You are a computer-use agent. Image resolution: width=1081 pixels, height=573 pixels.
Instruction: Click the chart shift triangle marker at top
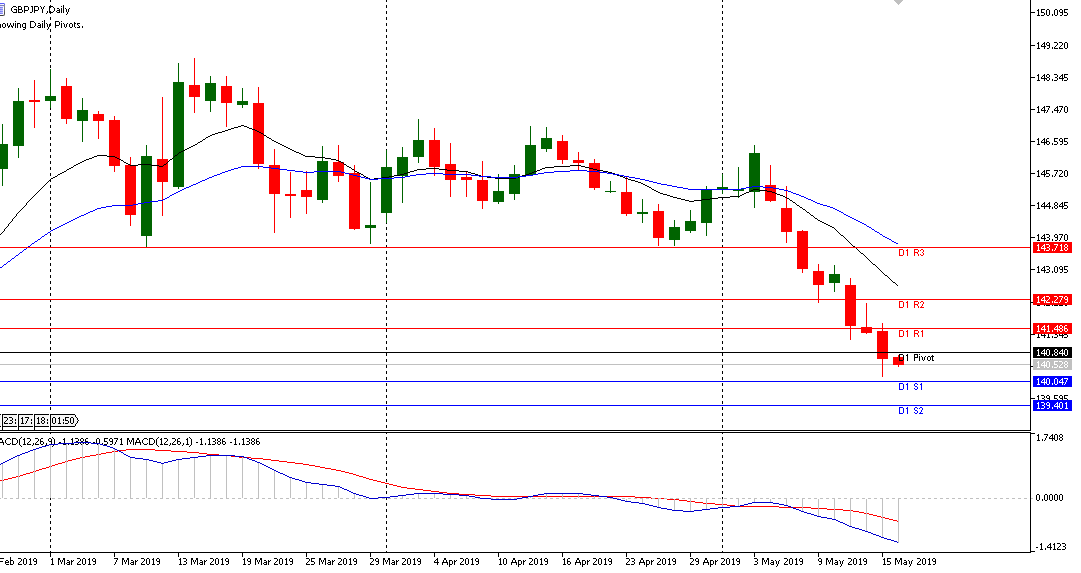coord(897,3)
